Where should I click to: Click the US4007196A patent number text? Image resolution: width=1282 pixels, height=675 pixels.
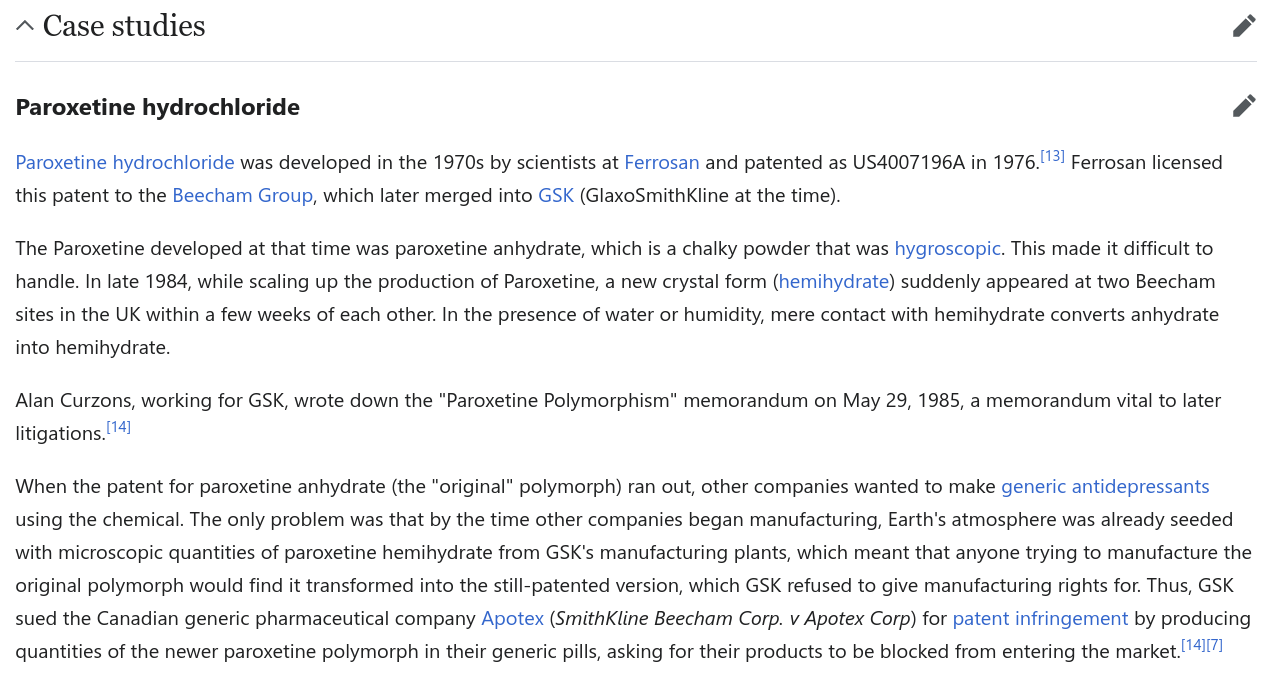click(908, 162)
